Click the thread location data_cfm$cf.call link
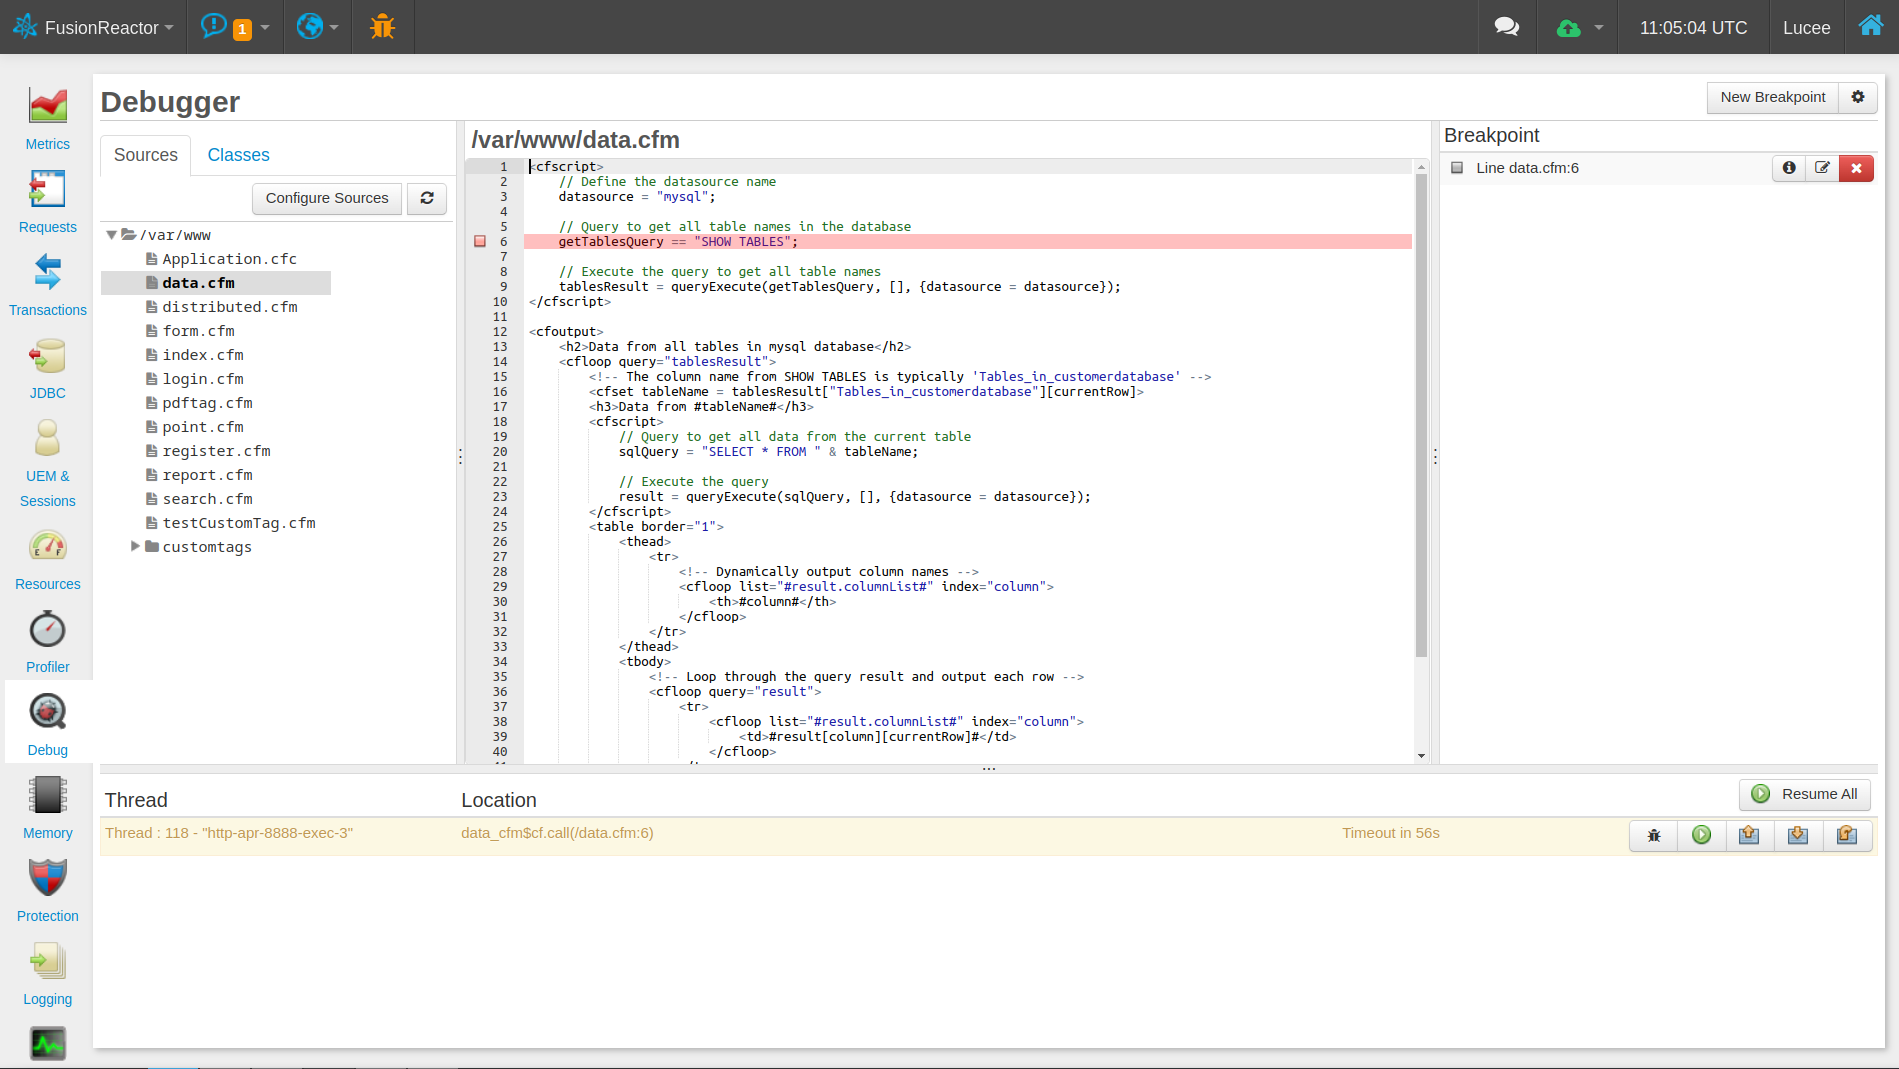 pos(557,833)
